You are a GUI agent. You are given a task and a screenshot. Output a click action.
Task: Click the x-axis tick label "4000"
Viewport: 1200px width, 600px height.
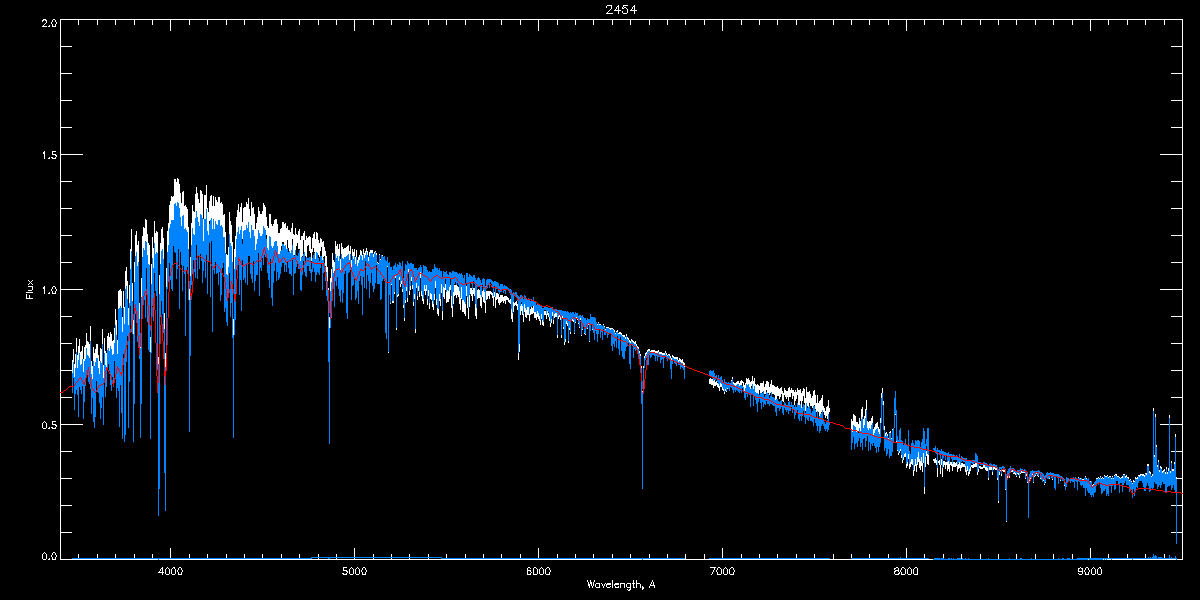click(170, 571)
